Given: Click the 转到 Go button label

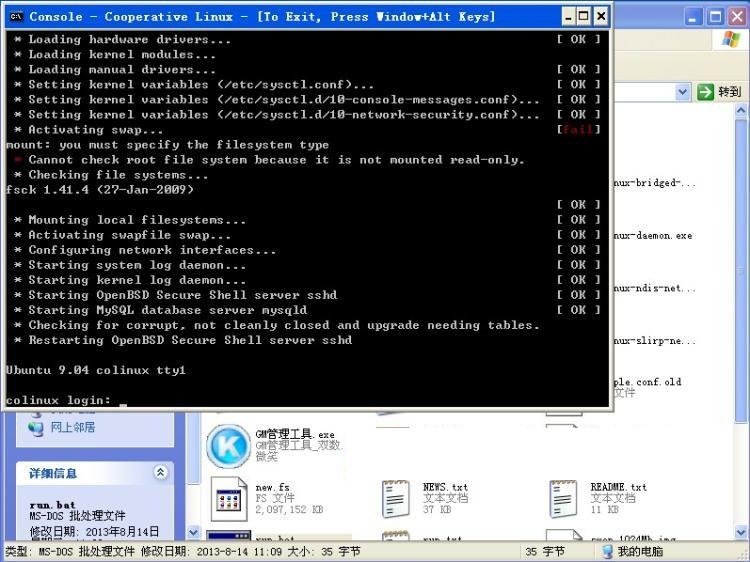Looking at the screenshot, I should (x=729, y=91).
